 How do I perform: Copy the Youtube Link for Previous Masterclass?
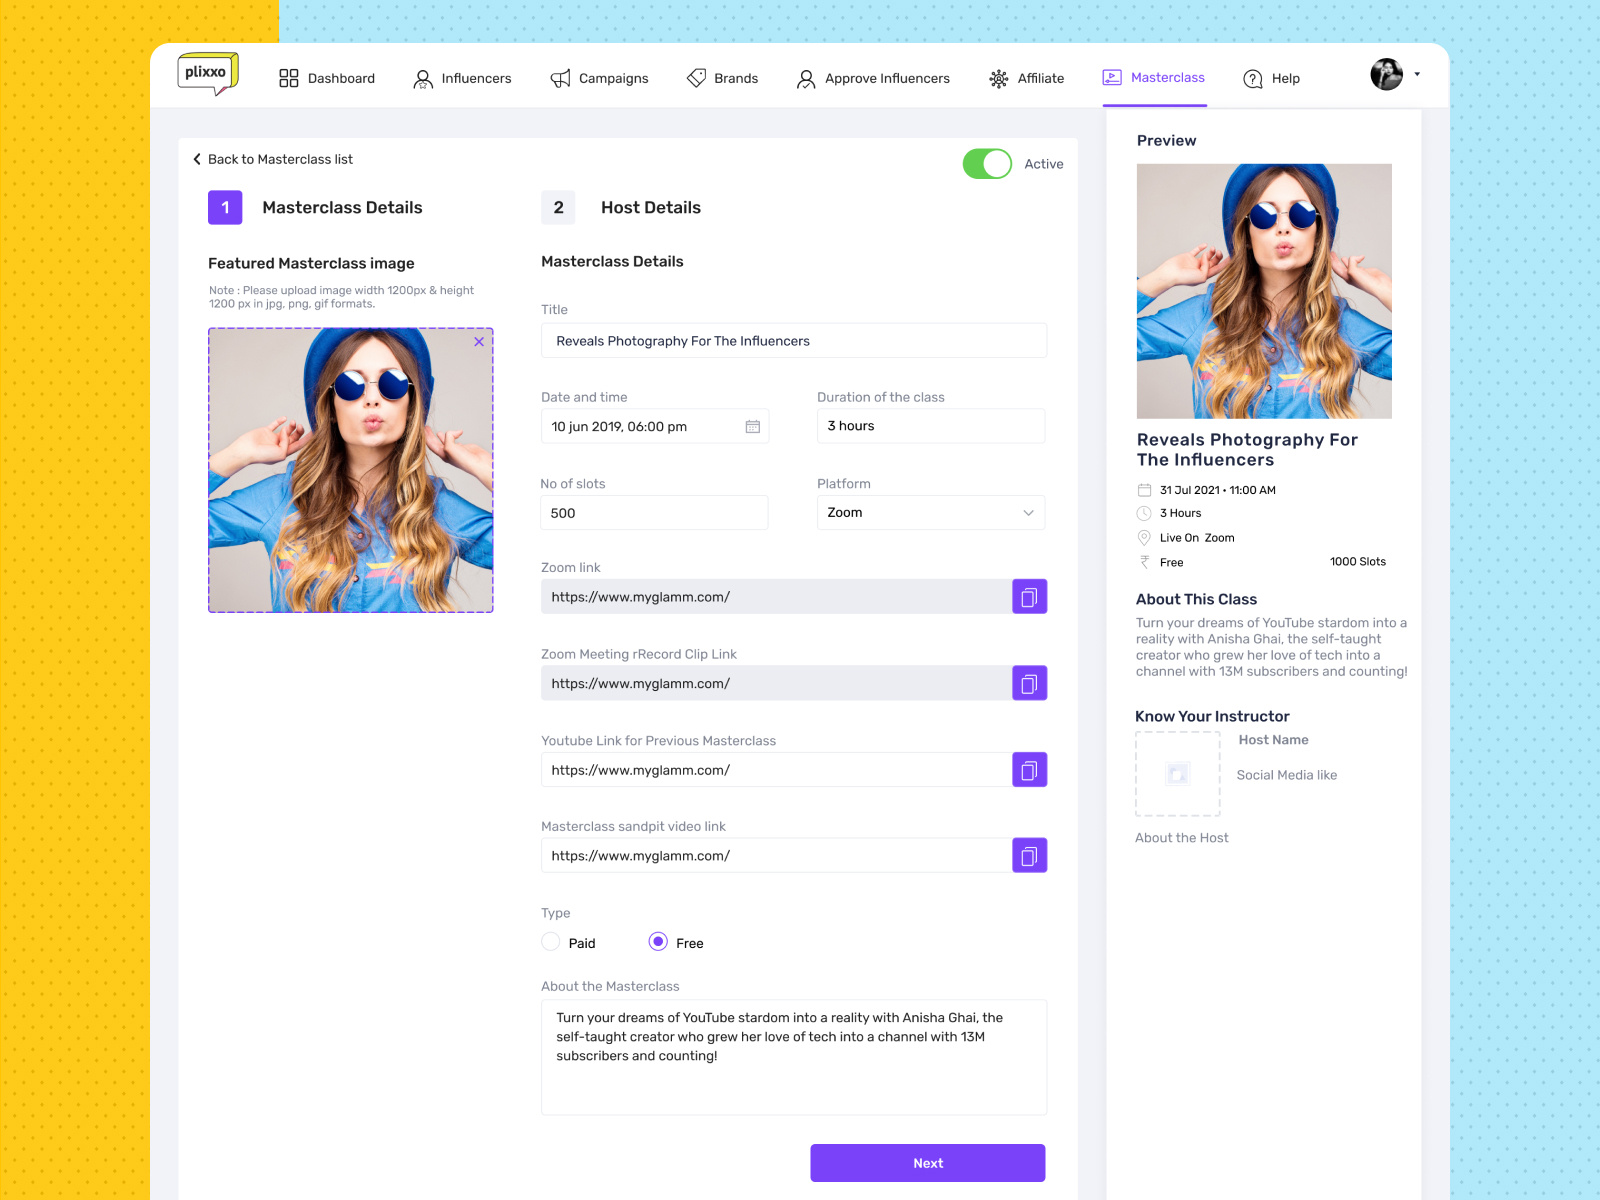tap(1029, 769)
